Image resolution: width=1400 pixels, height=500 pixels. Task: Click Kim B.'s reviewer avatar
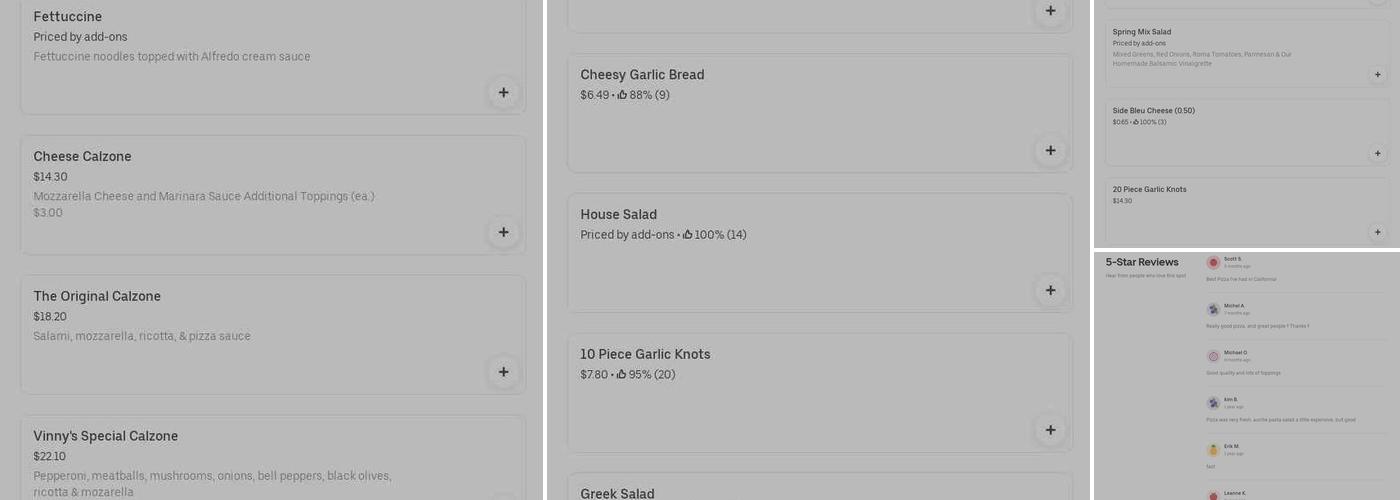tap(1213, 403)
